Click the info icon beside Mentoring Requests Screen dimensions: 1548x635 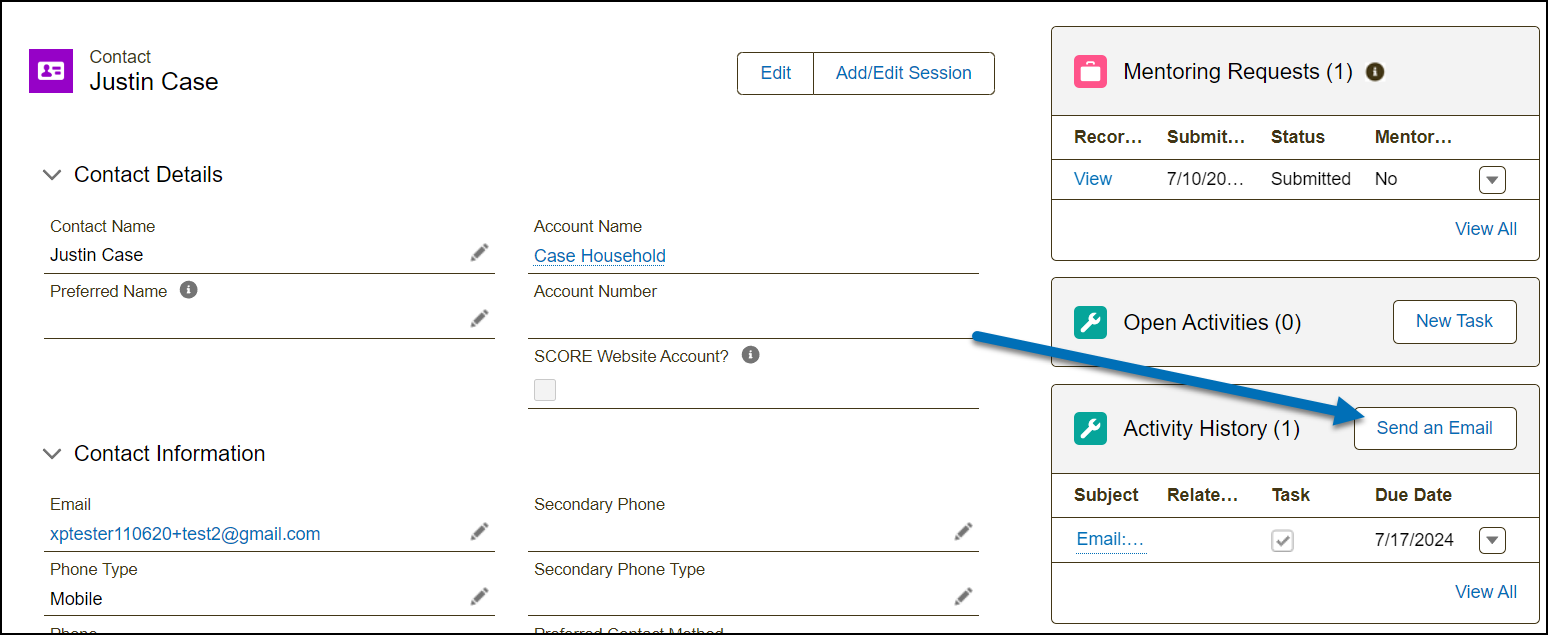point(1375,72)
